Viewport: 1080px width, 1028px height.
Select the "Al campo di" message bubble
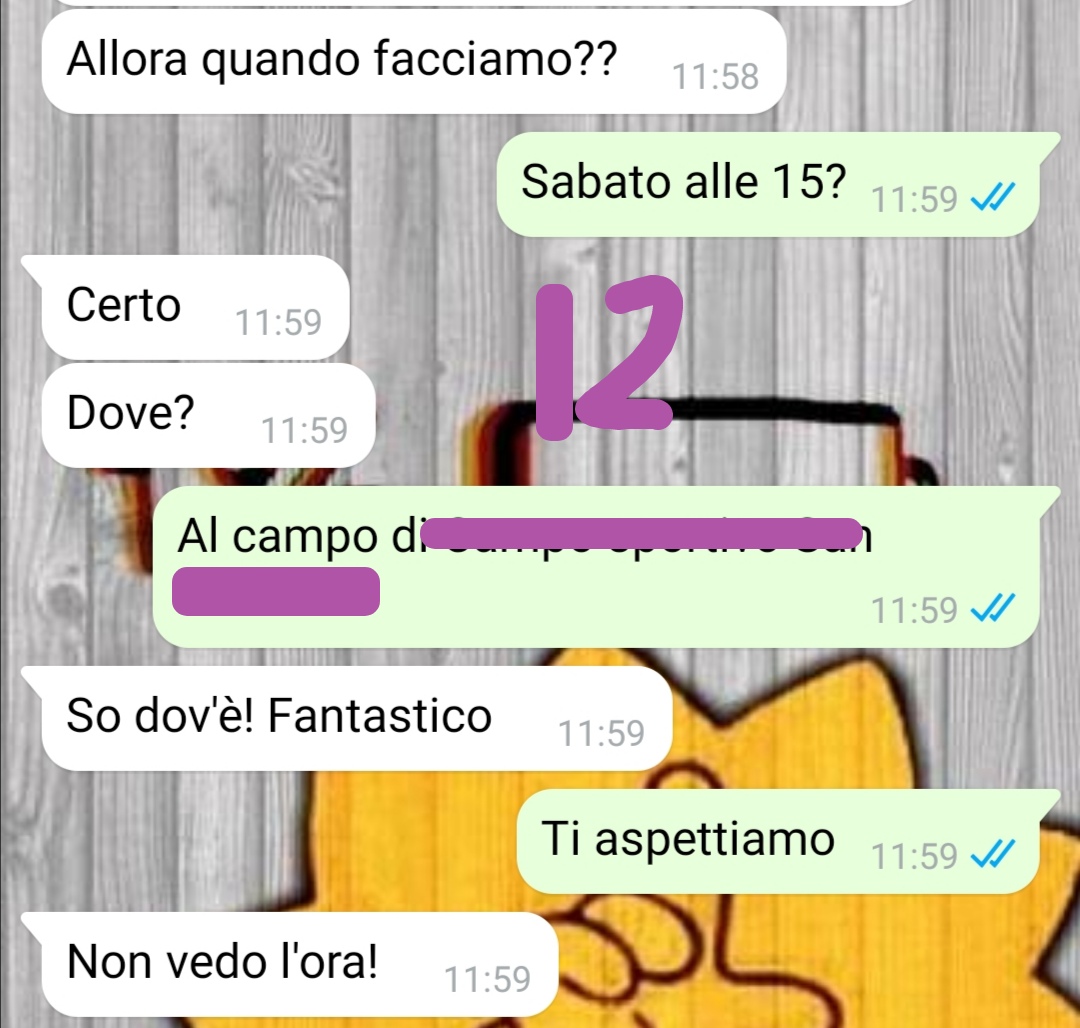pos(605,567)
